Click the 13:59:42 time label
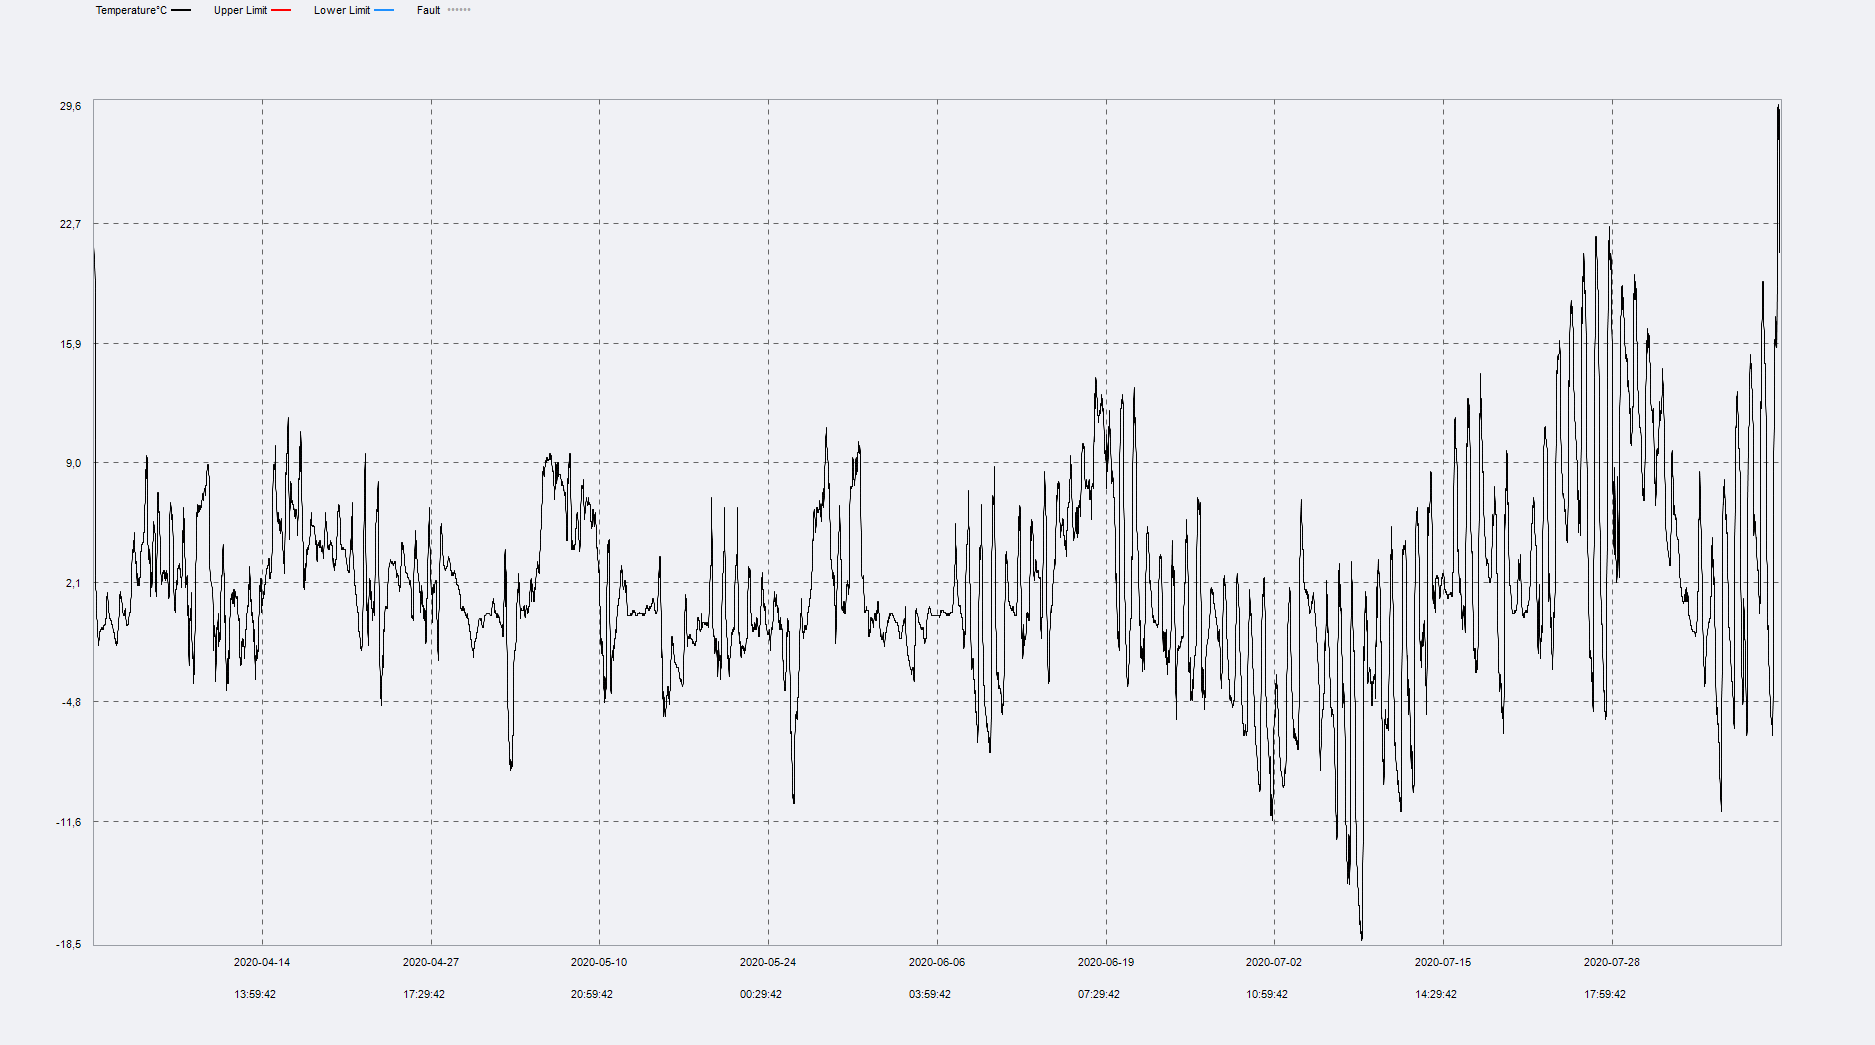This screenshot has width=1875, height=1045. [x=255, y=994]
